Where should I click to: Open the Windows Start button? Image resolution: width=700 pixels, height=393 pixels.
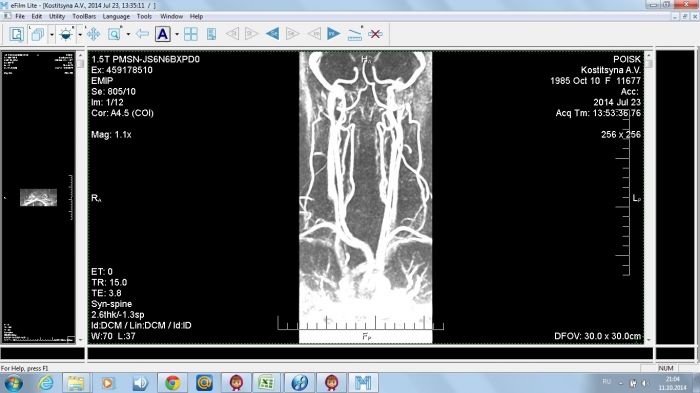(13, 383)
